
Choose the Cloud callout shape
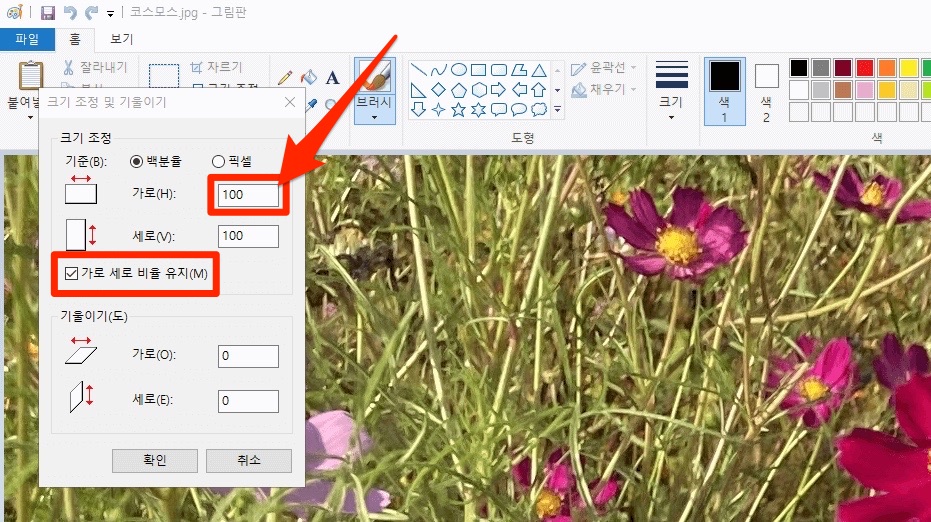(x=539, y=109)
